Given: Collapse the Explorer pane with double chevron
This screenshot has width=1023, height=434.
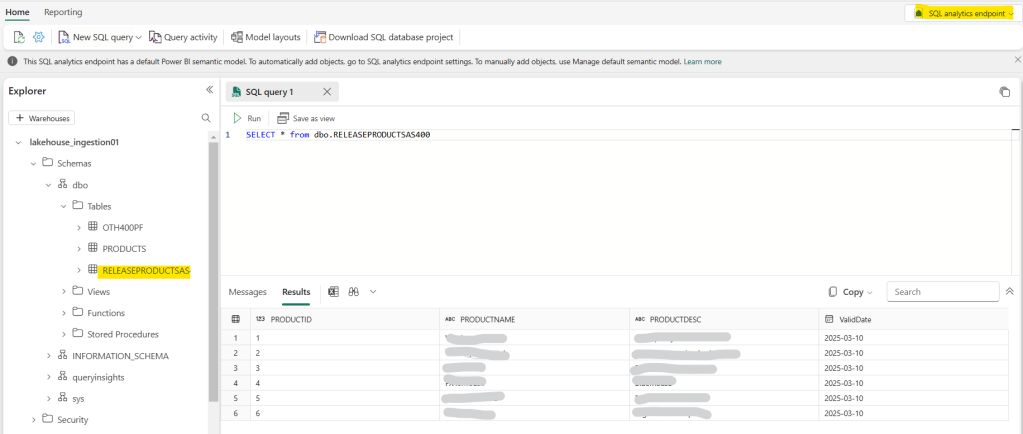Looking at the screenshot, I should click(209, 90).
